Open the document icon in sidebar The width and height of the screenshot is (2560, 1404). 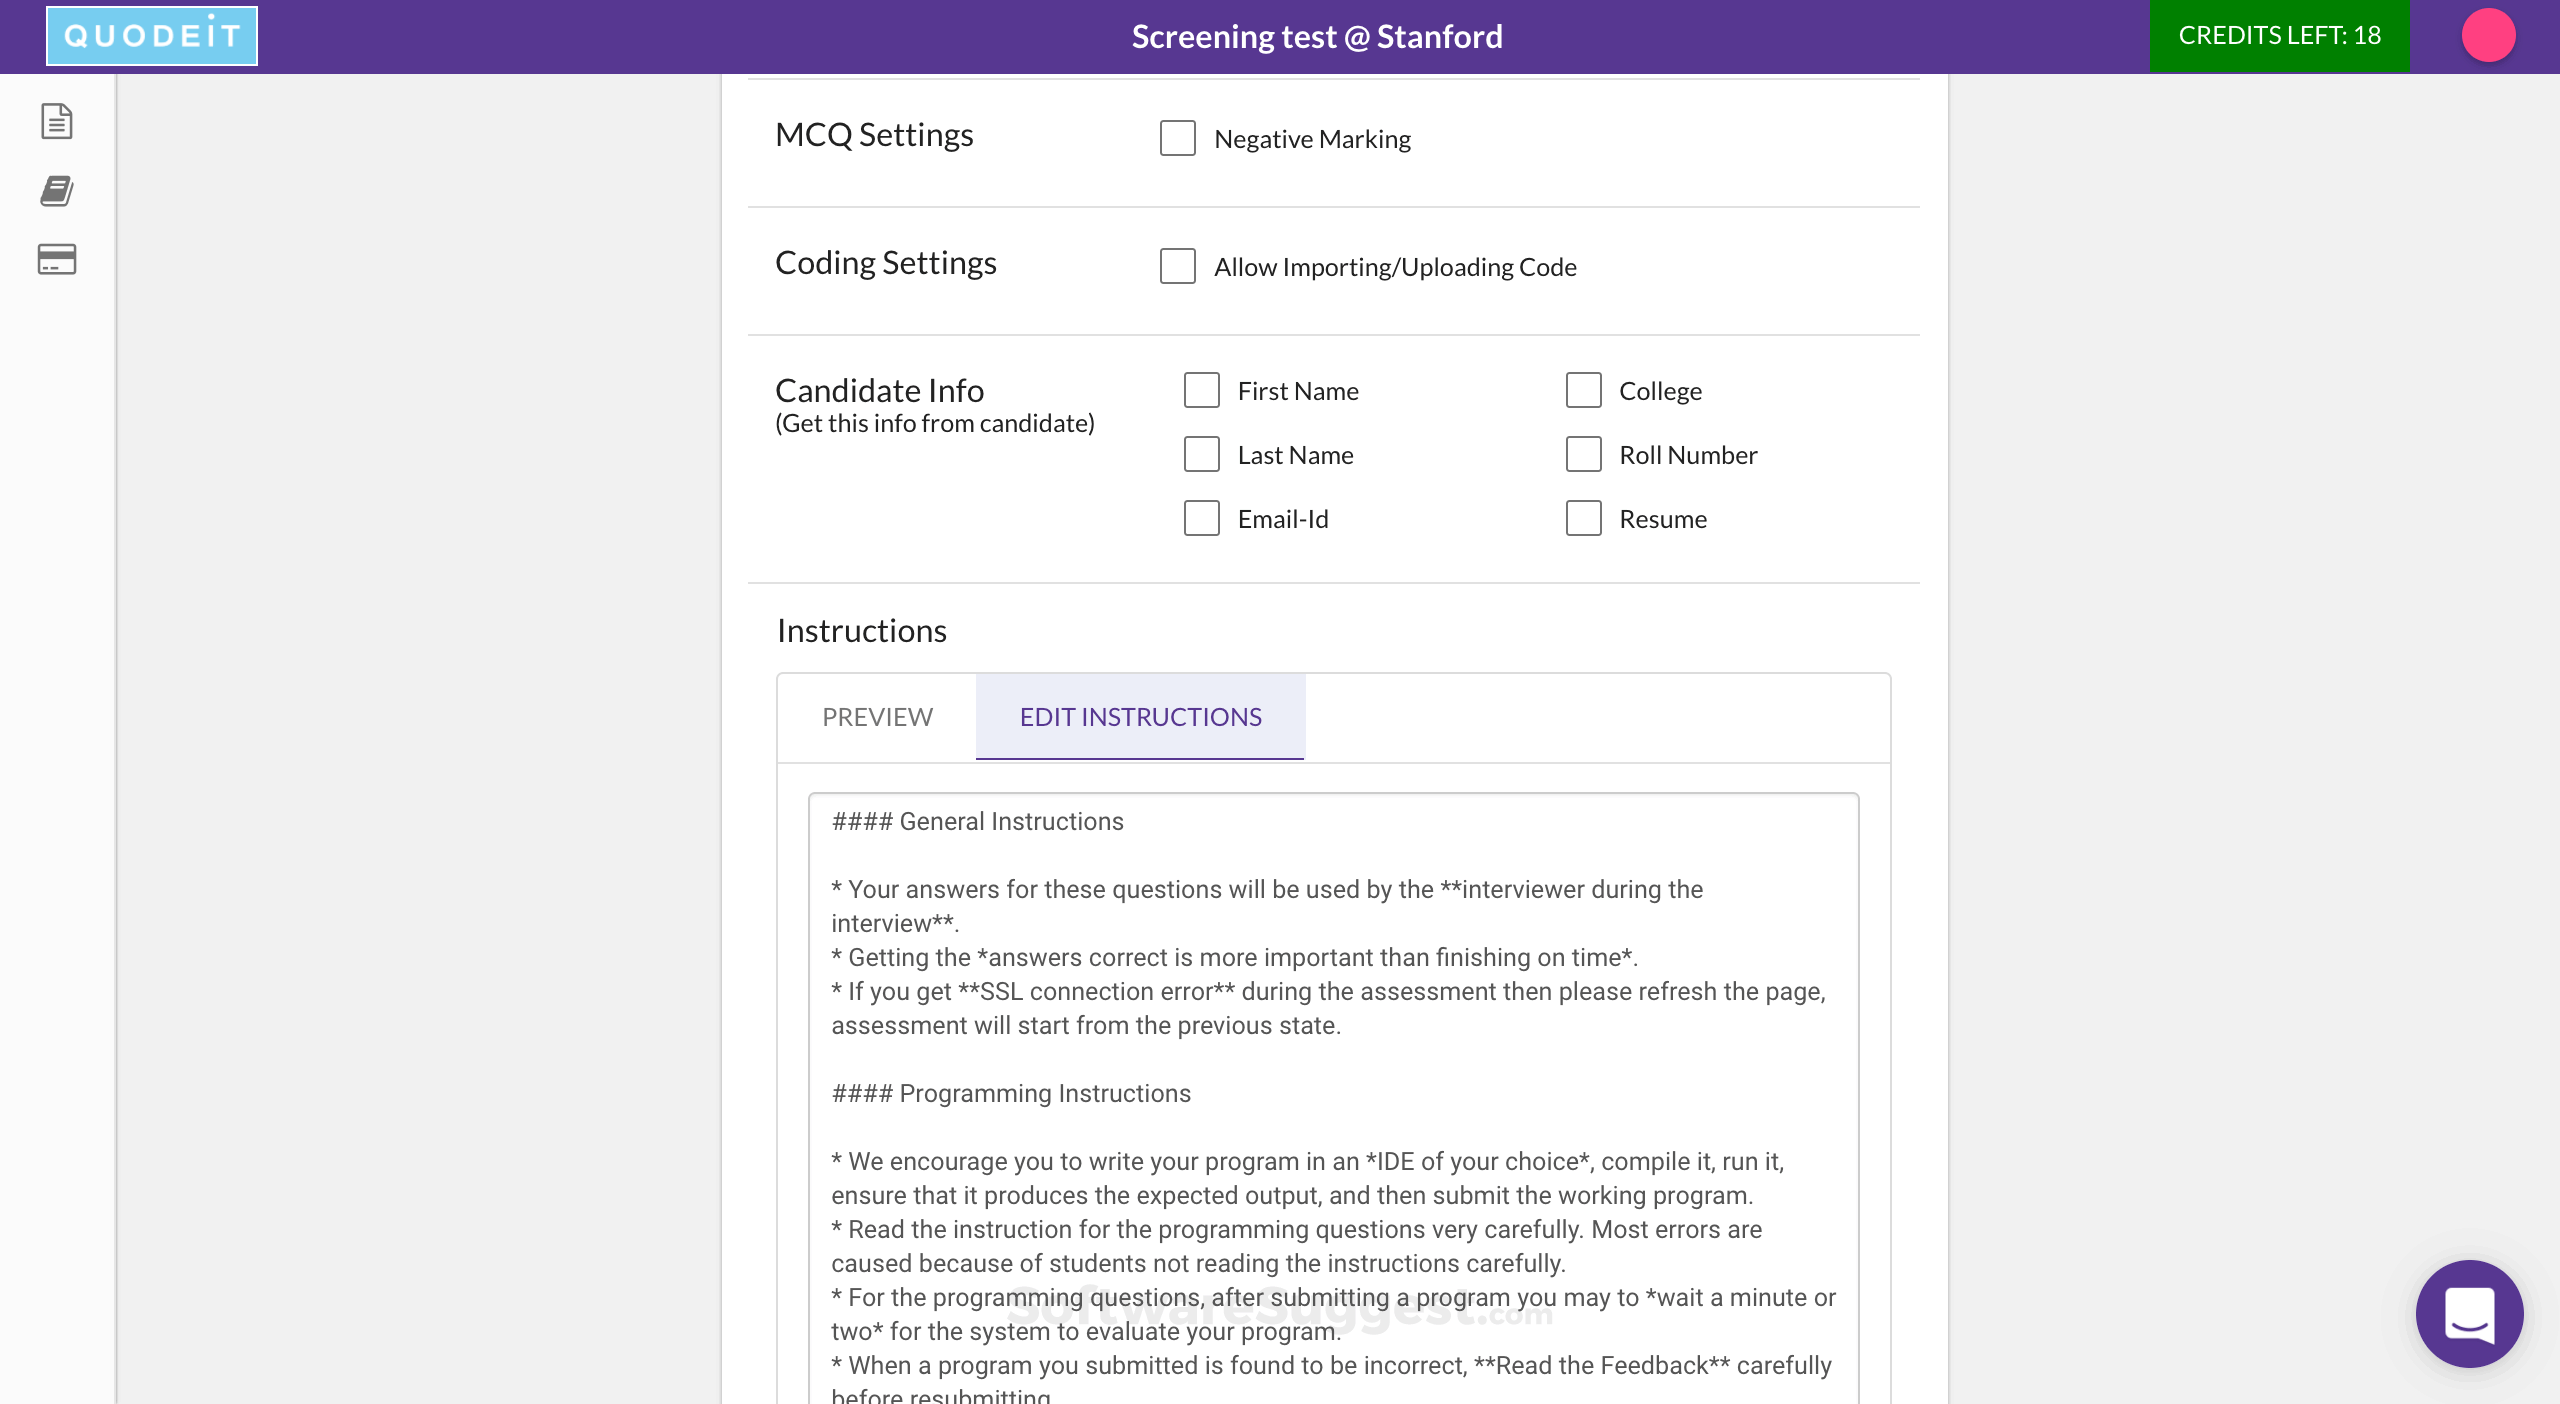(x=57, y=121)
